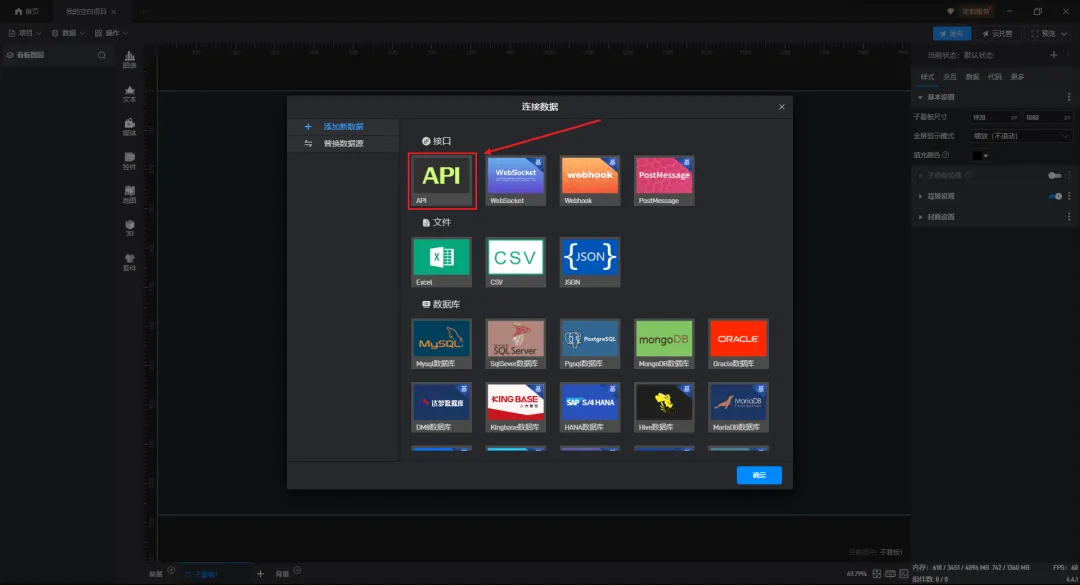Expand the 封面设置 section
The height and width of the screenshot is (585, 1080).
(921, 217)
